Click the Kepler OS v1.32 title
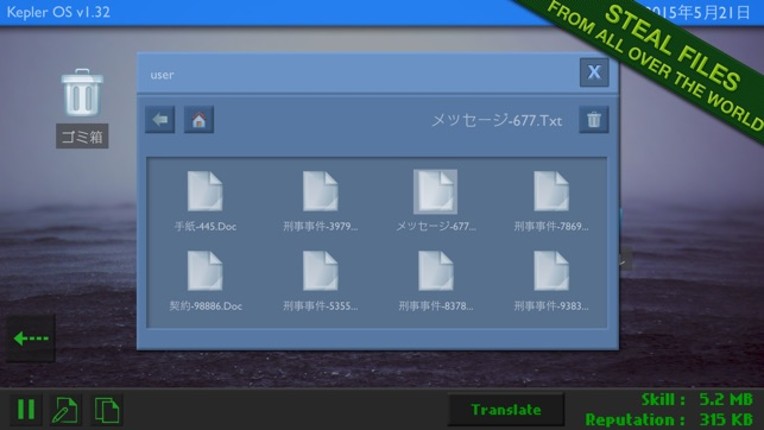 click(58, 12)
